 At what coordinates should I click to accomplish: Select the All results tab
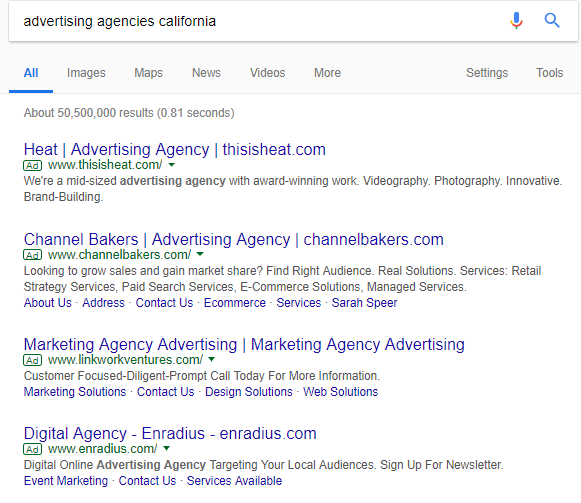[x=31, y=73]
